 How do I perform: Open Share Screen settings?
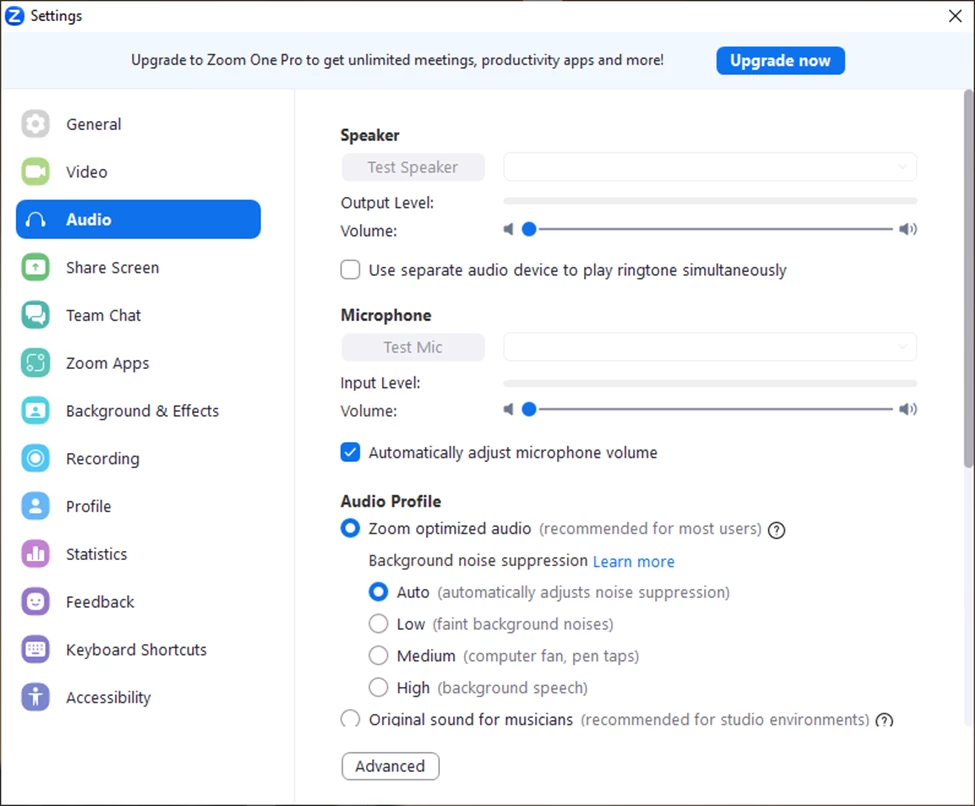pyautogui.click(x=138, y=267)
